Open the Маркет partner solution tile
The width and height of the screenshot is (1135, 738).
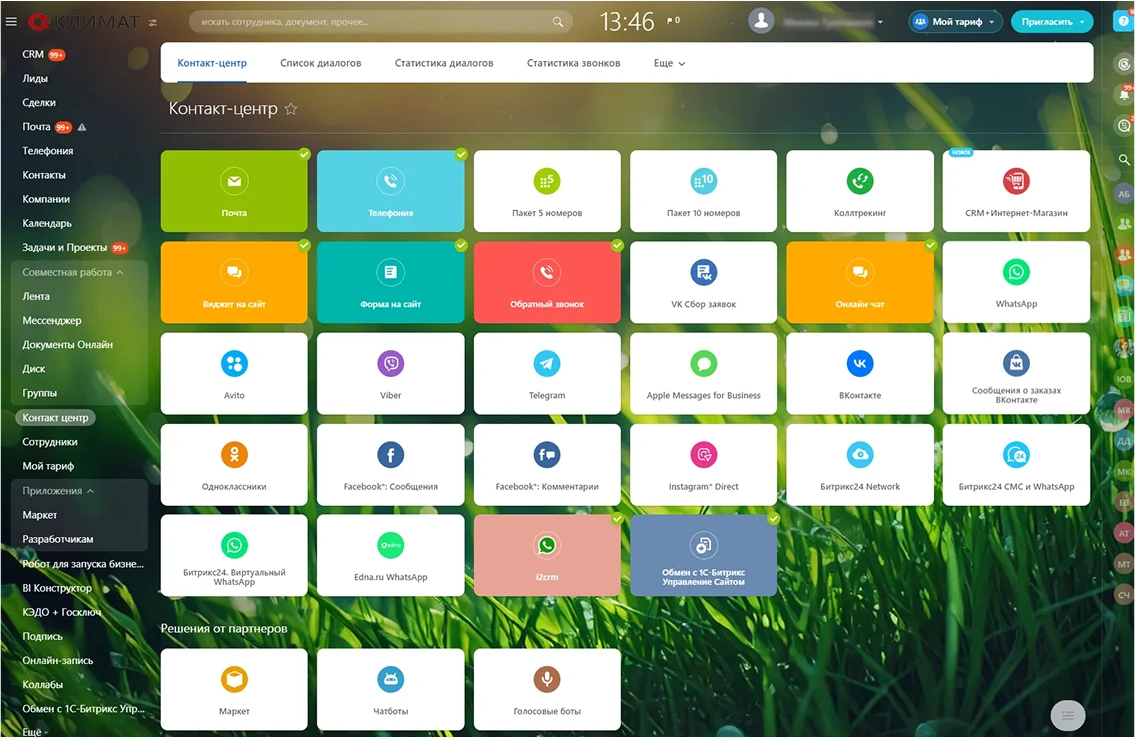tap(234, 690)
